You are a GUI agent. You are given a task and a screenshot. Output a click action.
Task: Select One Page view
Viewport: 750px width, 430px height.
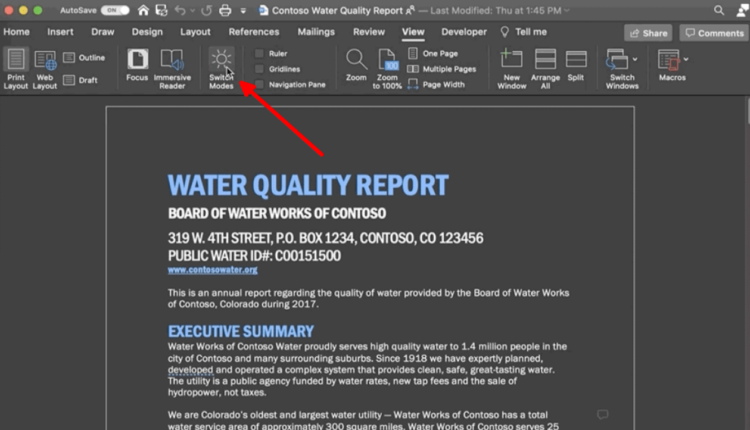433,54
